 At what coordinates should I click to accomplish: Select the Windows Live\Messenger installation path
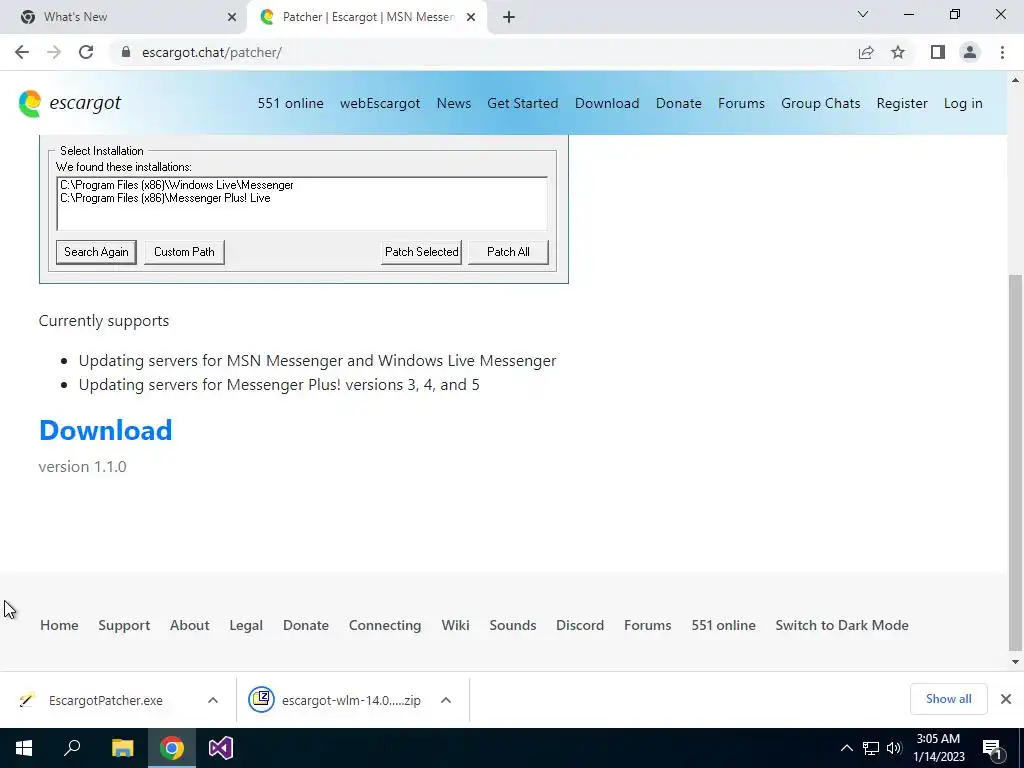tap(177, 185)
